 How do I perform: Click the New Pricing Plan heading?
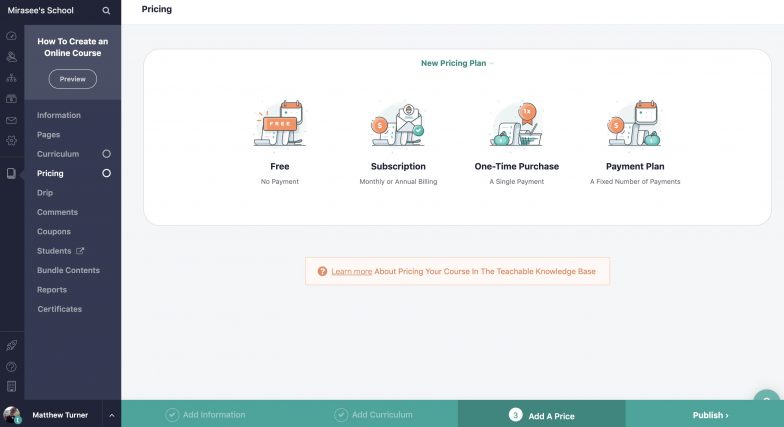tap(454, 63)
